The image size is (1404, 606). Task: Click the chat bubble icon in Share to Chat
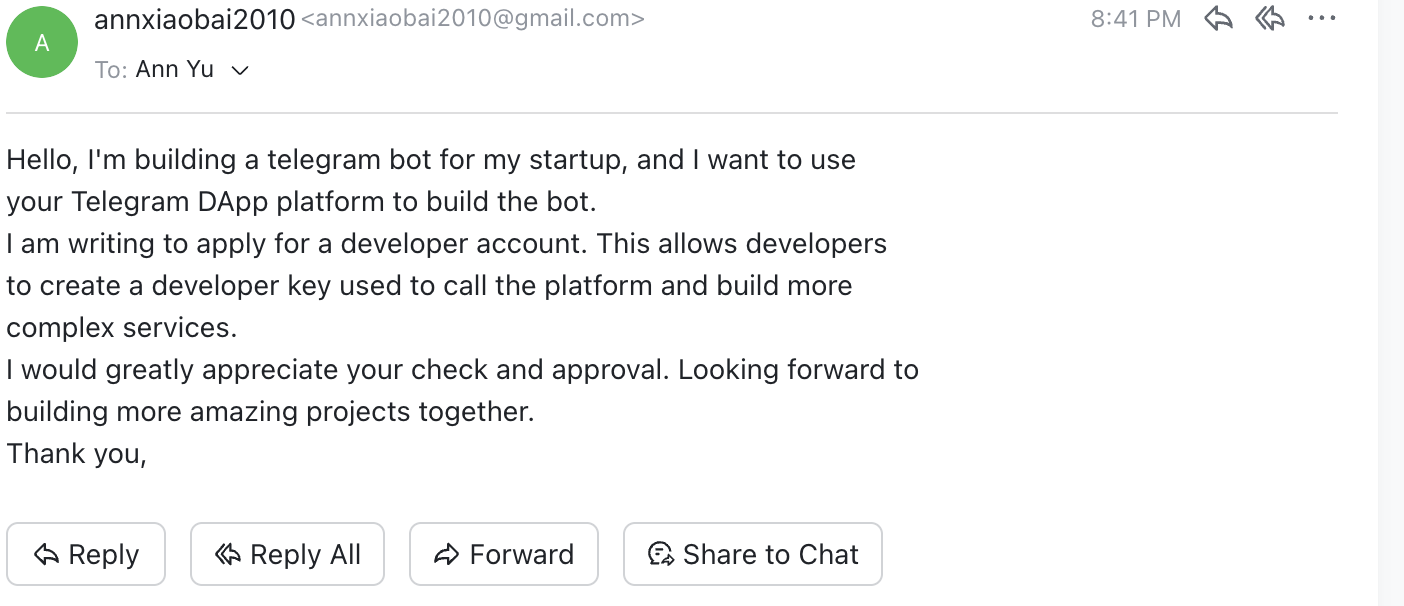point(661,555)
